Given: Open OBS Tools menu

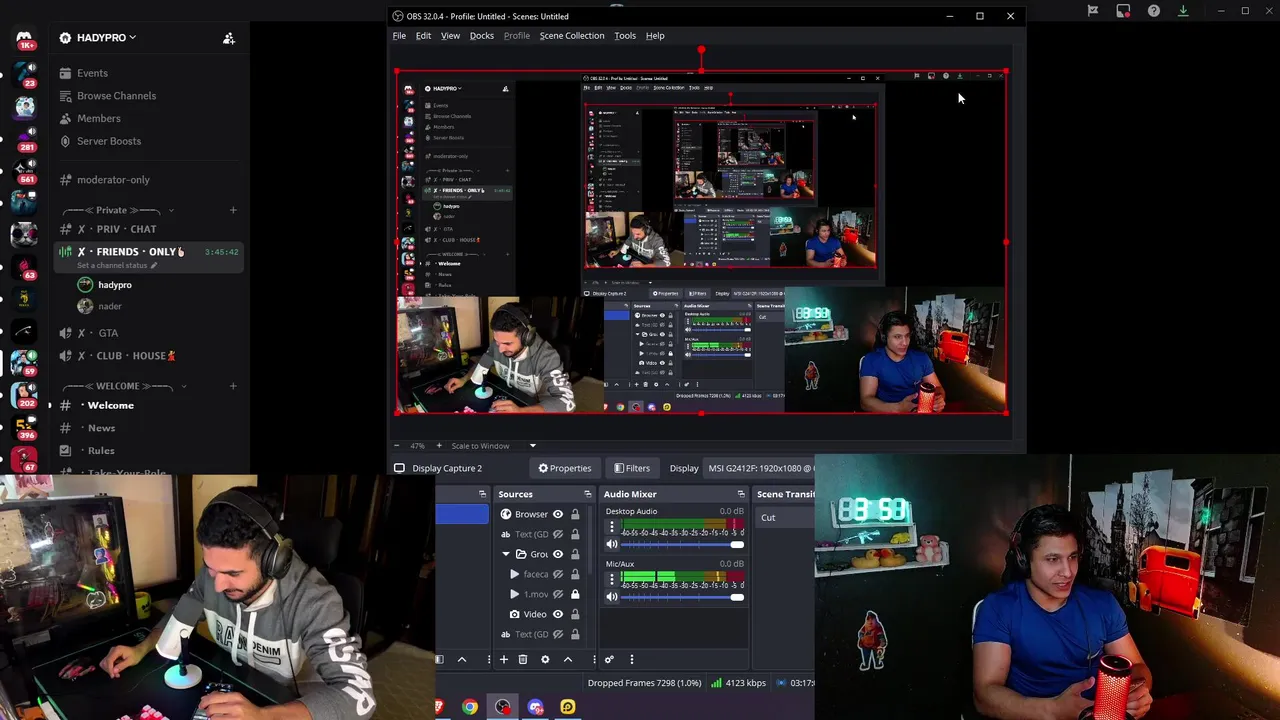Looking at the screenshot, I should click(x=625, y=36).
